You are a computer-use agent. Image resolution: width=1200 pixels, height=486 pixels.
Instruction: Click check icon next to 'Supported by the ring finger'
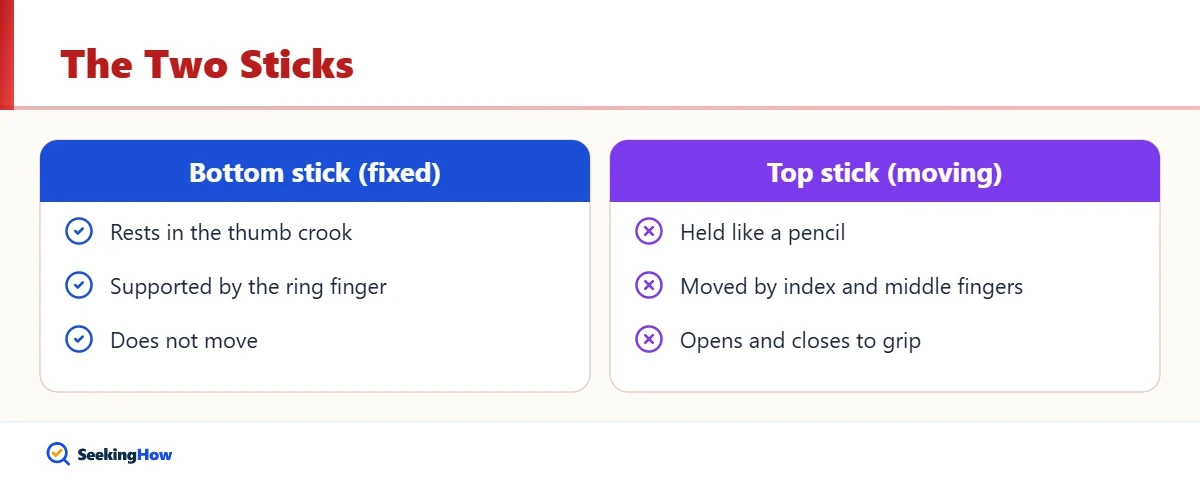tap(78, 286)
